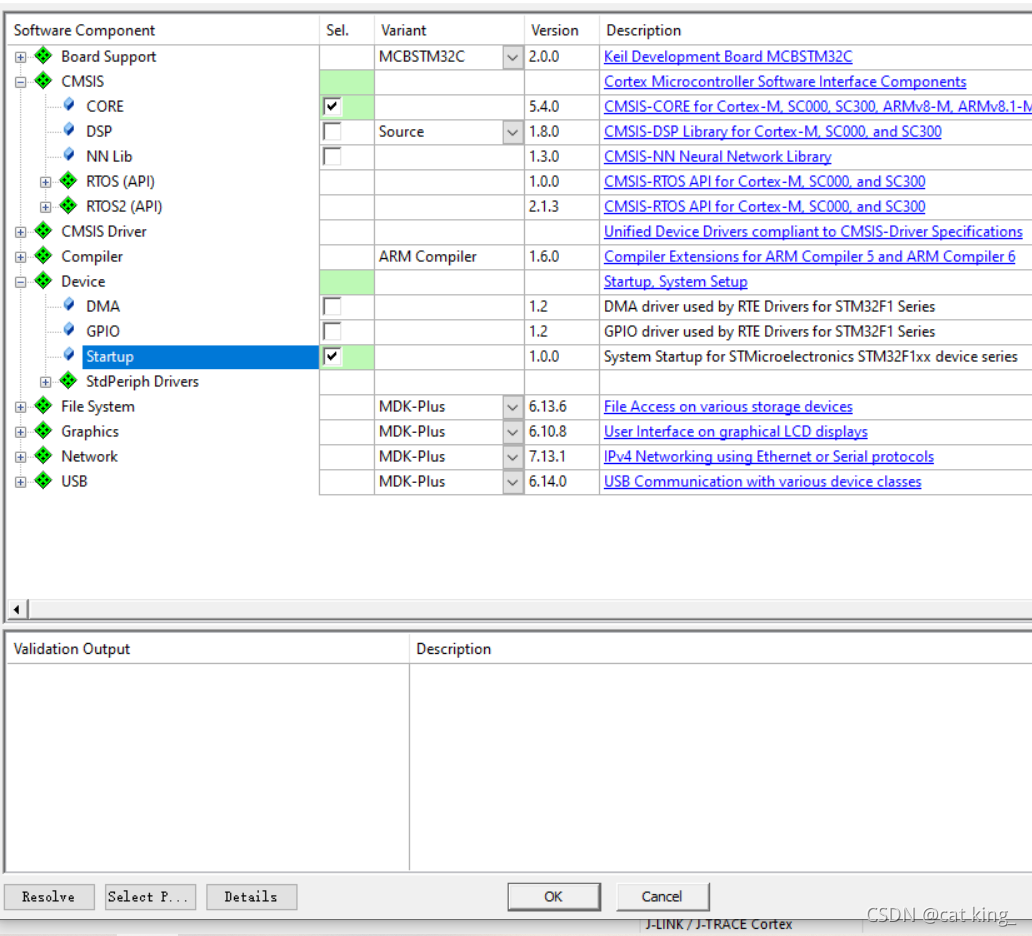Click the Device green diamond icon

(43, 281)
